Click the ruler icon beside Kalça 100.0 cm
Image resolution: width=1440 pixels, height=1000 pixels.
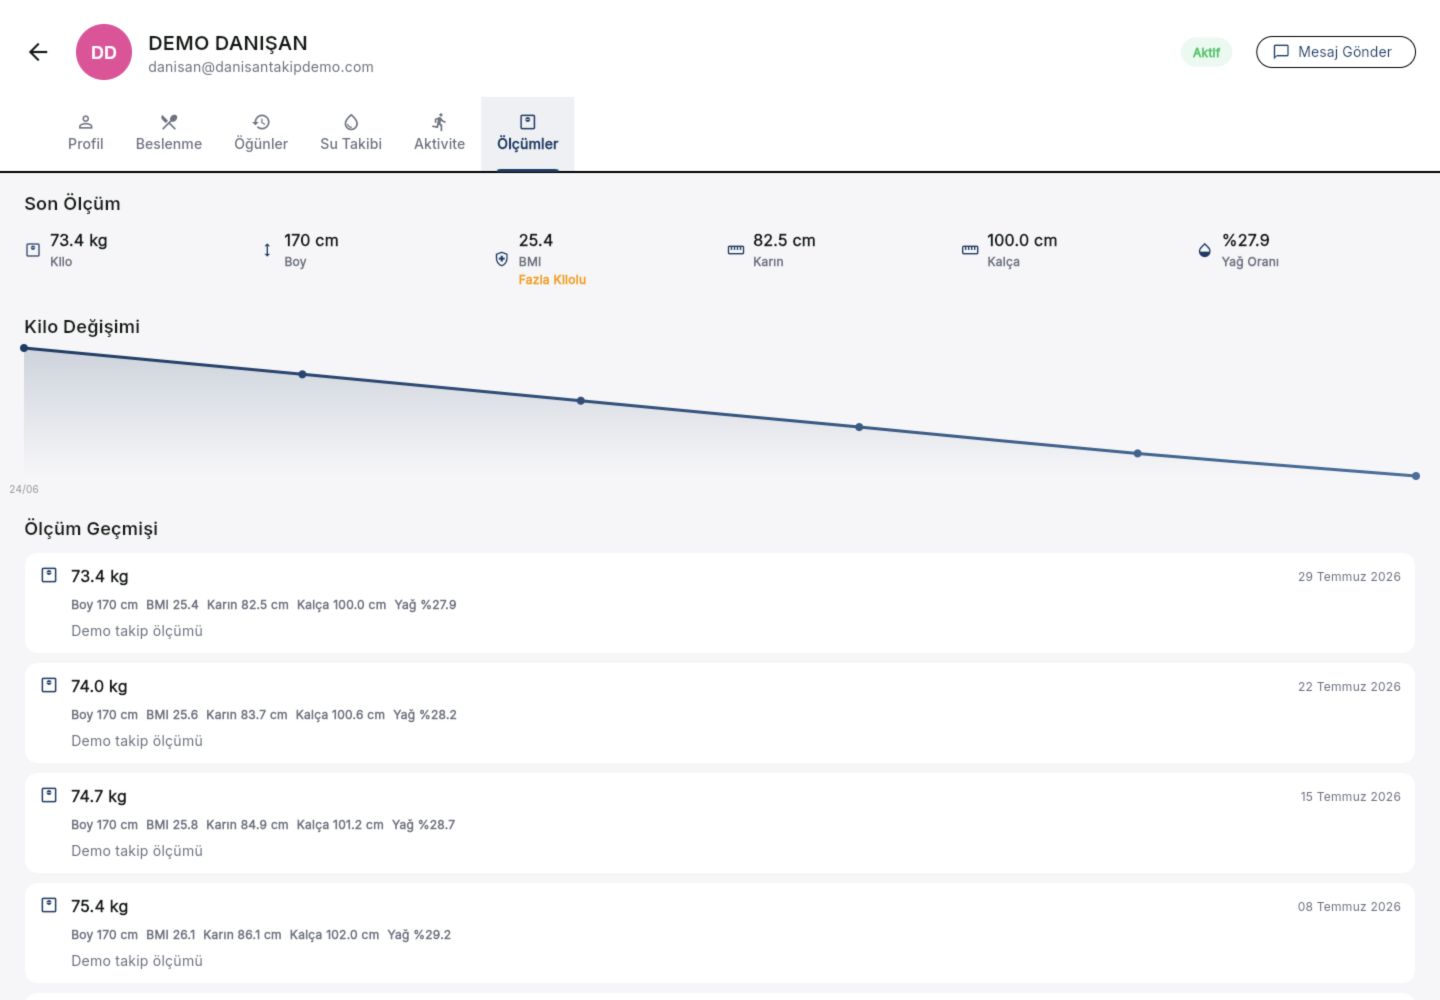point(970,250)
